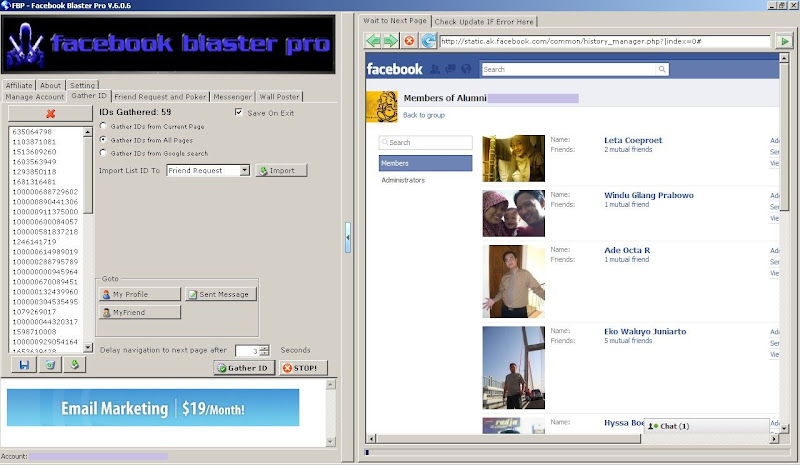Open the Import List ID To dropdown
This screenshot has height=465, width=800.
[244, 170]
